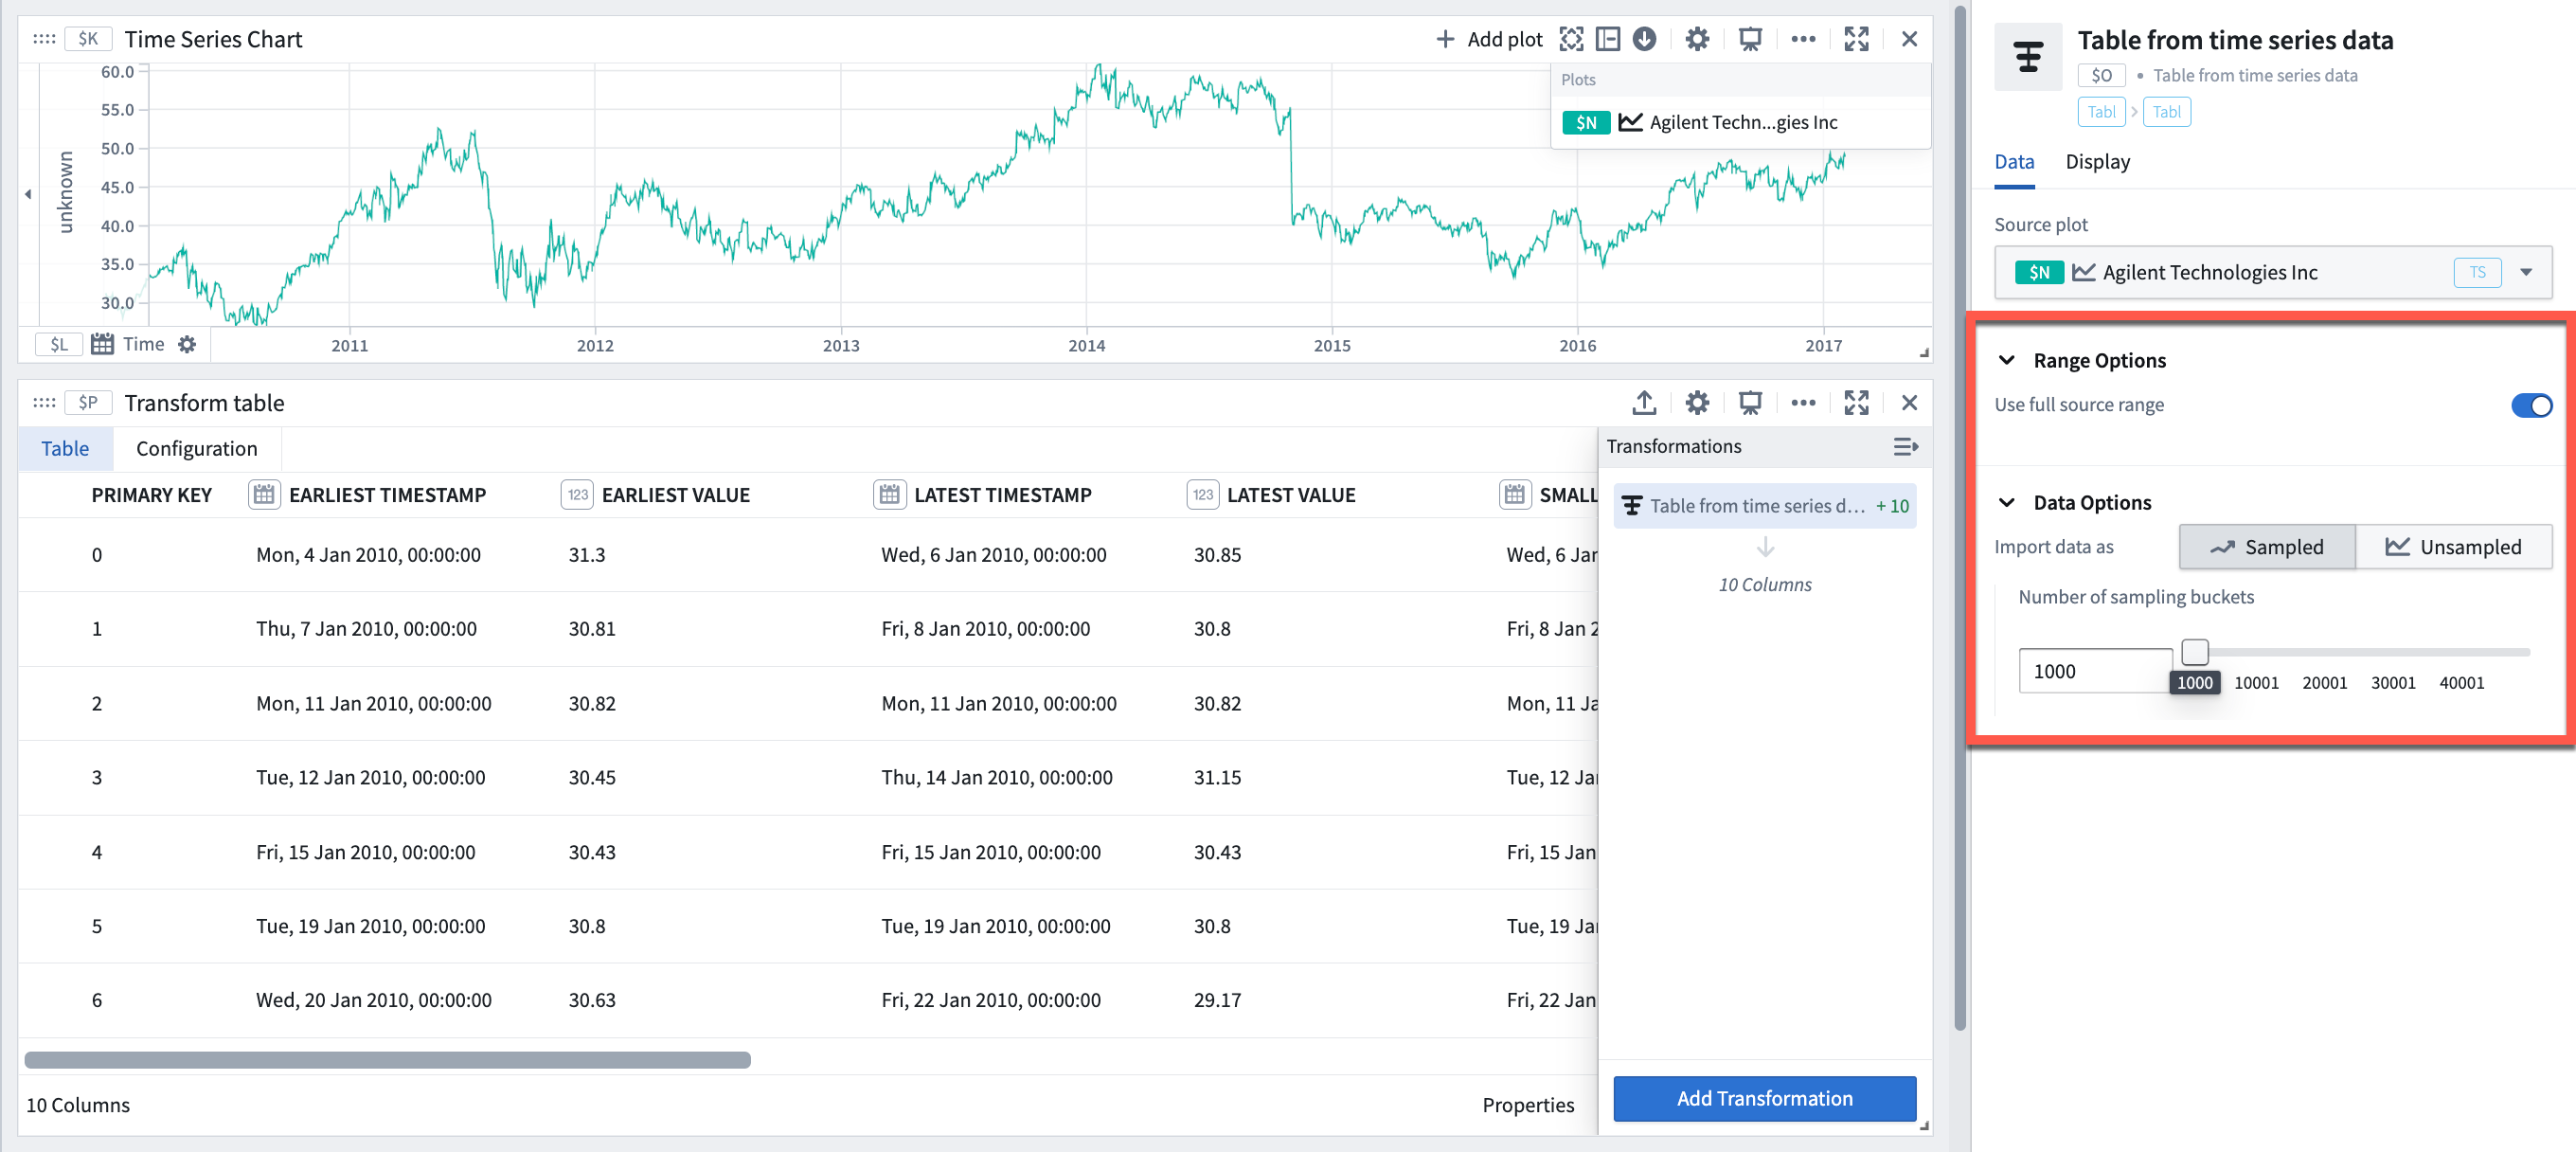Image resolution: width=2576 pixels, height=1152 pixels.
Task: Click the $L time axis tag
Action: coord(59,344)
